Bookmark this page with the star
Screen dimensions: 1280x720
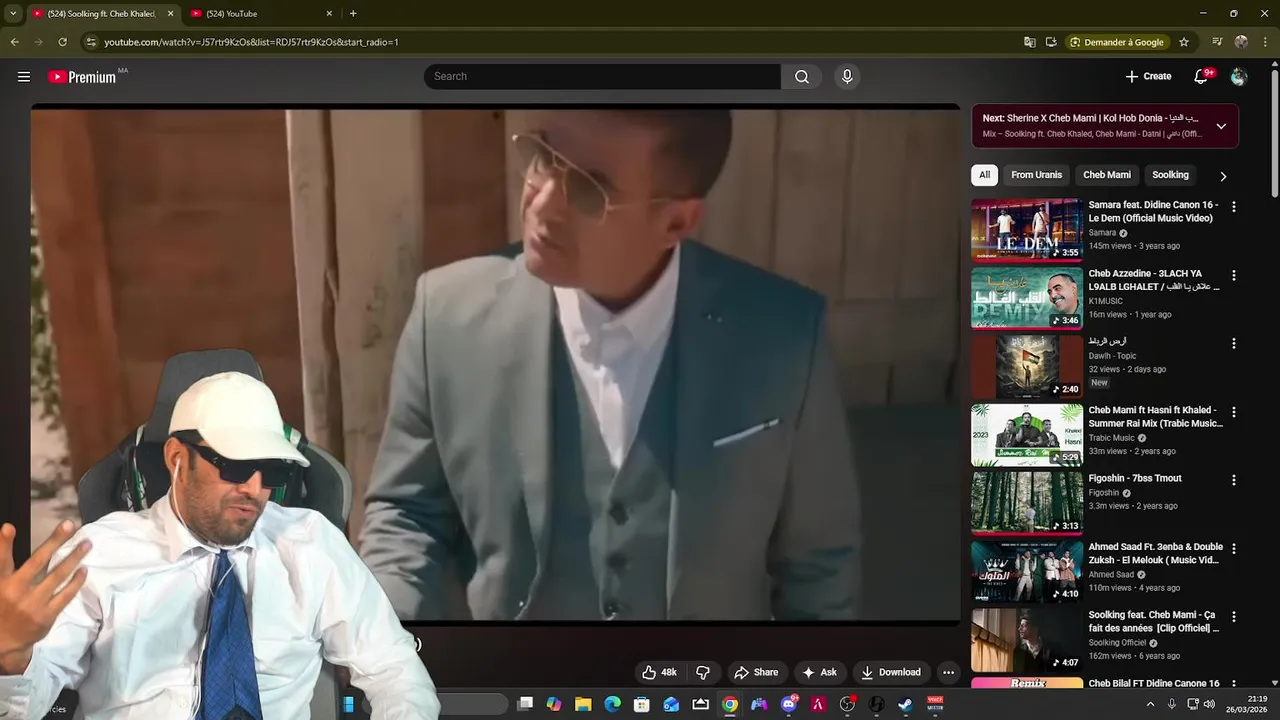(1184, 42)
